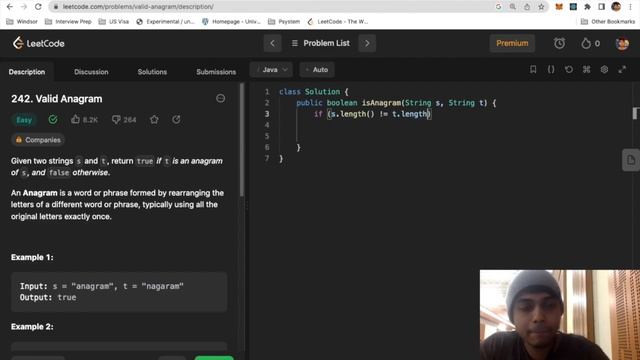Open the Psystem bookmark folder
This screenshot has height=360, width=640.
pyautogui.click(x=284, y=22)
